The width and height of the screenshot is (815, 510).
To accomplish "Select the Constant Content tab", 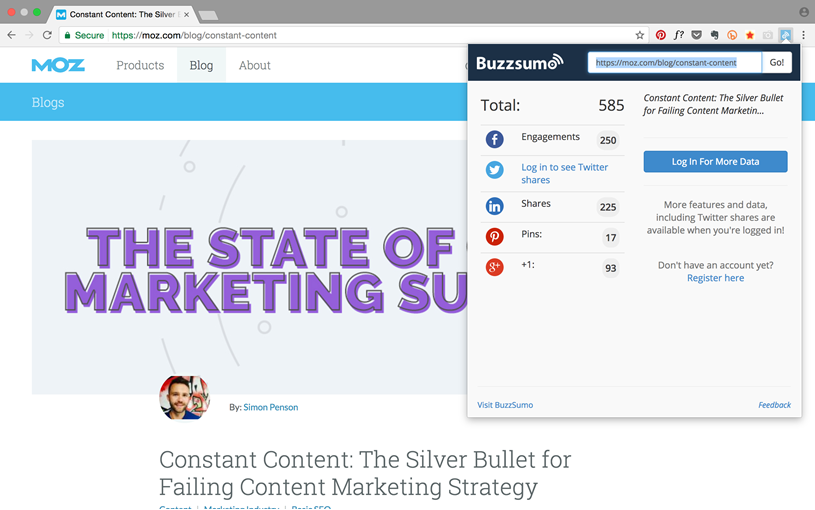I will (122, 15).
